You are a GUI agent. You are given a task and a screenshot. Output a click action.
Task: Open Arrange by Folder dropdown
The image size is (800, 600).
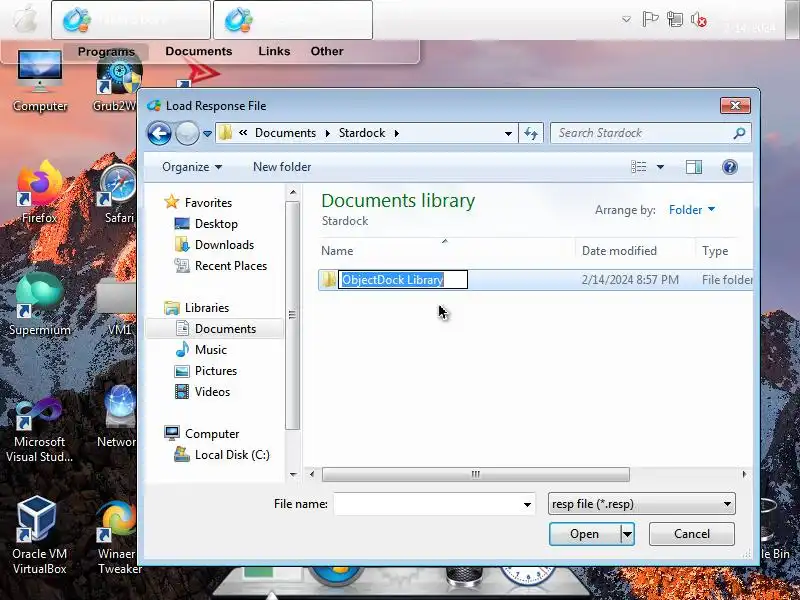[692, 210]
